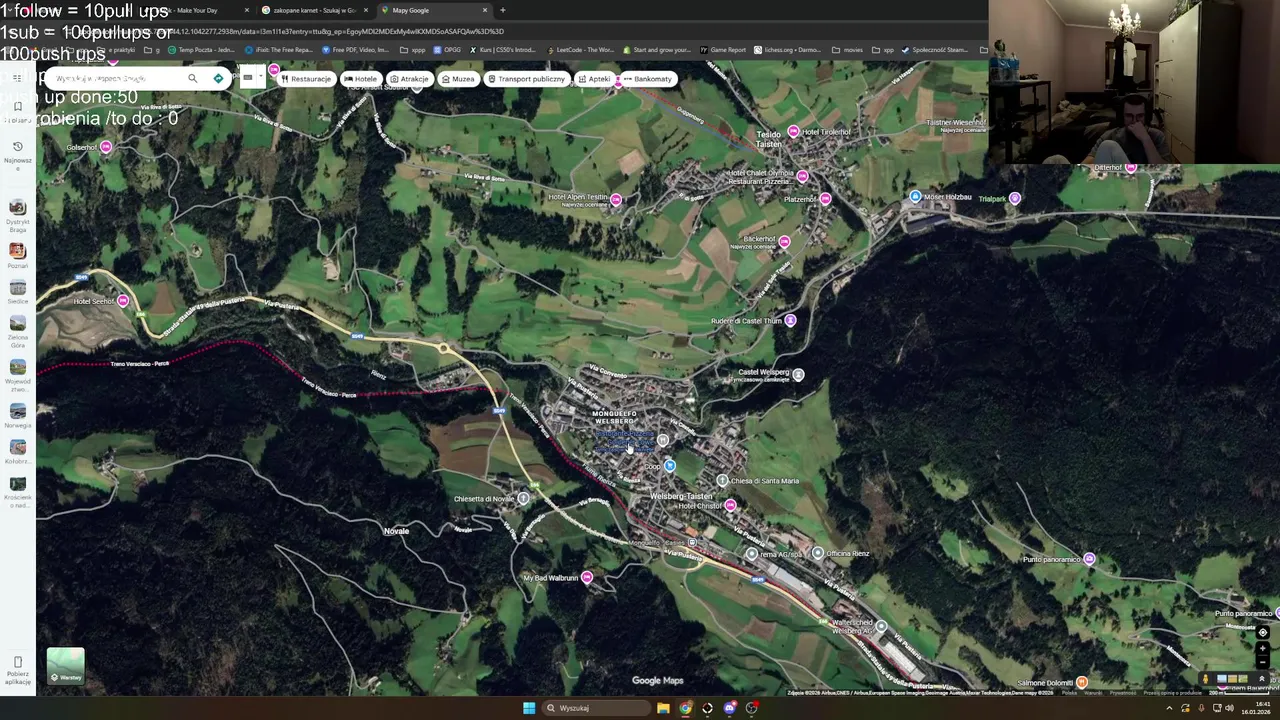Image resolution: width=1280 pixels, height=720 pixels.
Task: Open directions with the blue route icon
Action: click(x=218, y=78)
